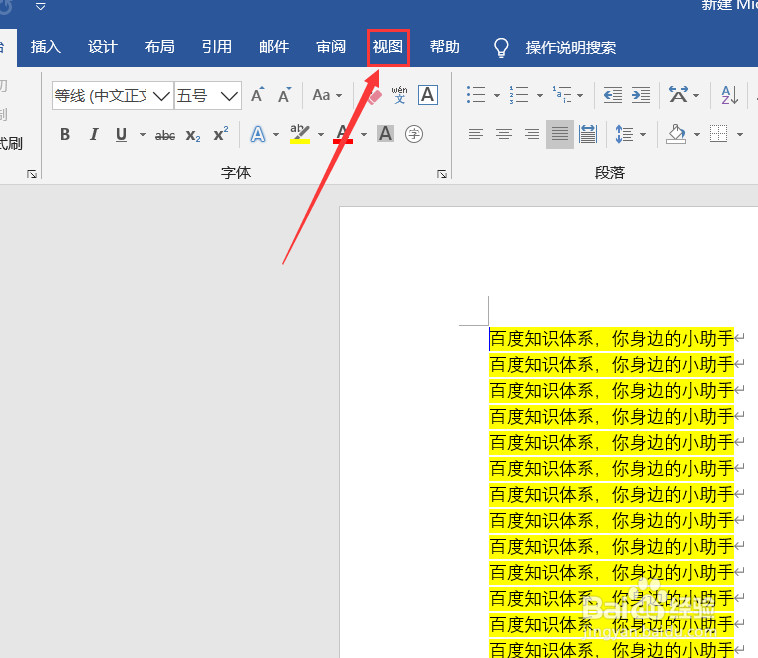Image resolution: width=758 pixels, height=658 pixels.
Task: Click the enclosed character 字 icon
Action: pos(414,134)
